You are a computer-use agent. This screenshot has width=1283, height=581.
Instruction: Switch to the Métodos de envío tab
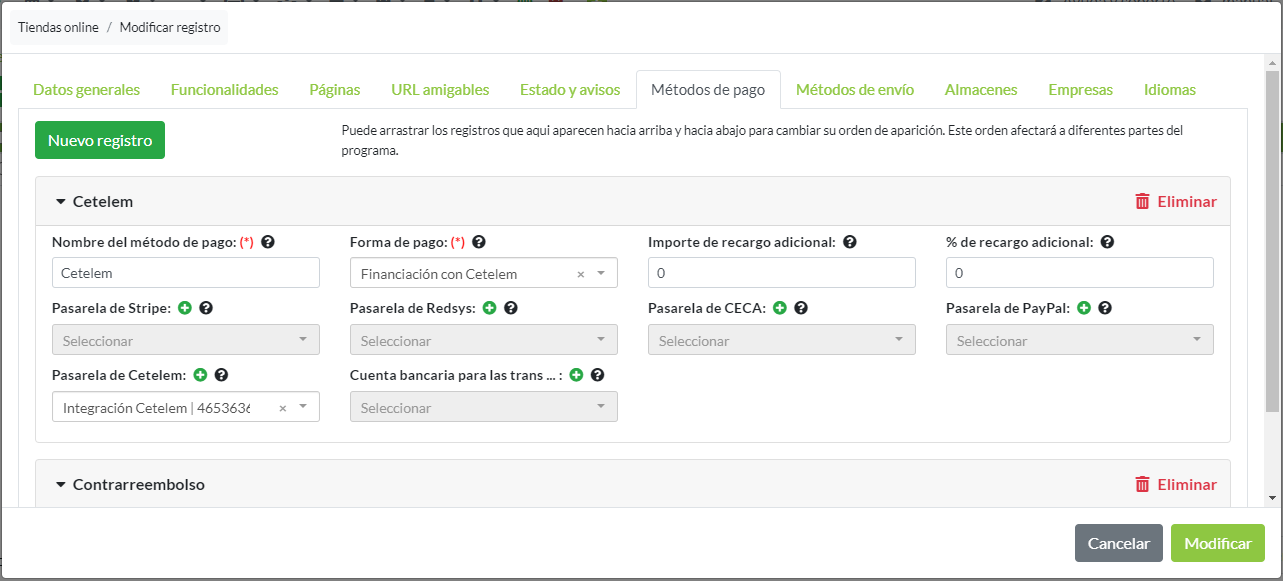854,90
